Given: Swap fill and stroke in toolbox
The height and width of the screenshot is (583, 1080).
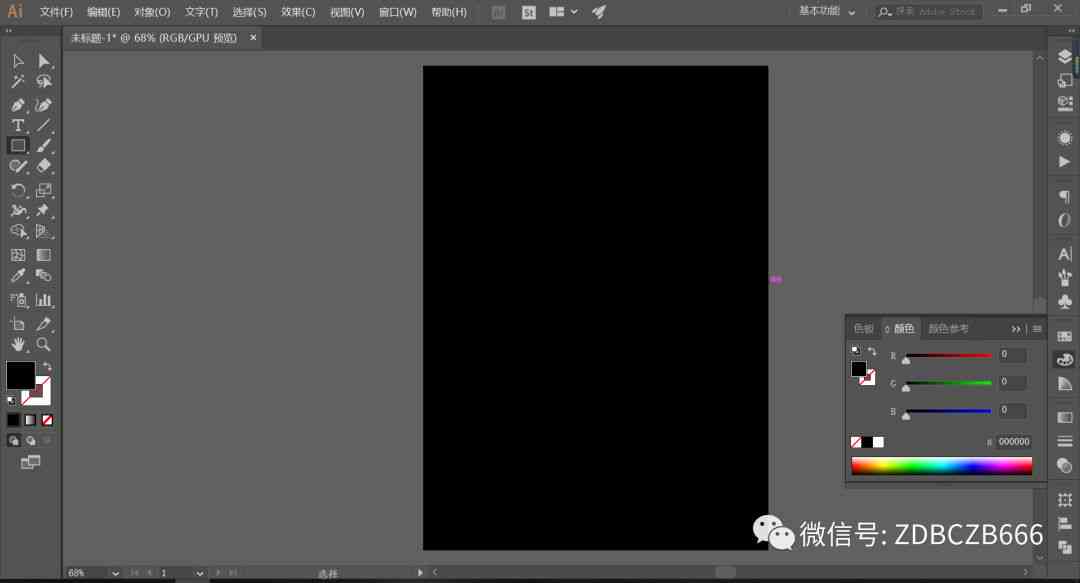Looking at the screenshot, I should (47, 366).
